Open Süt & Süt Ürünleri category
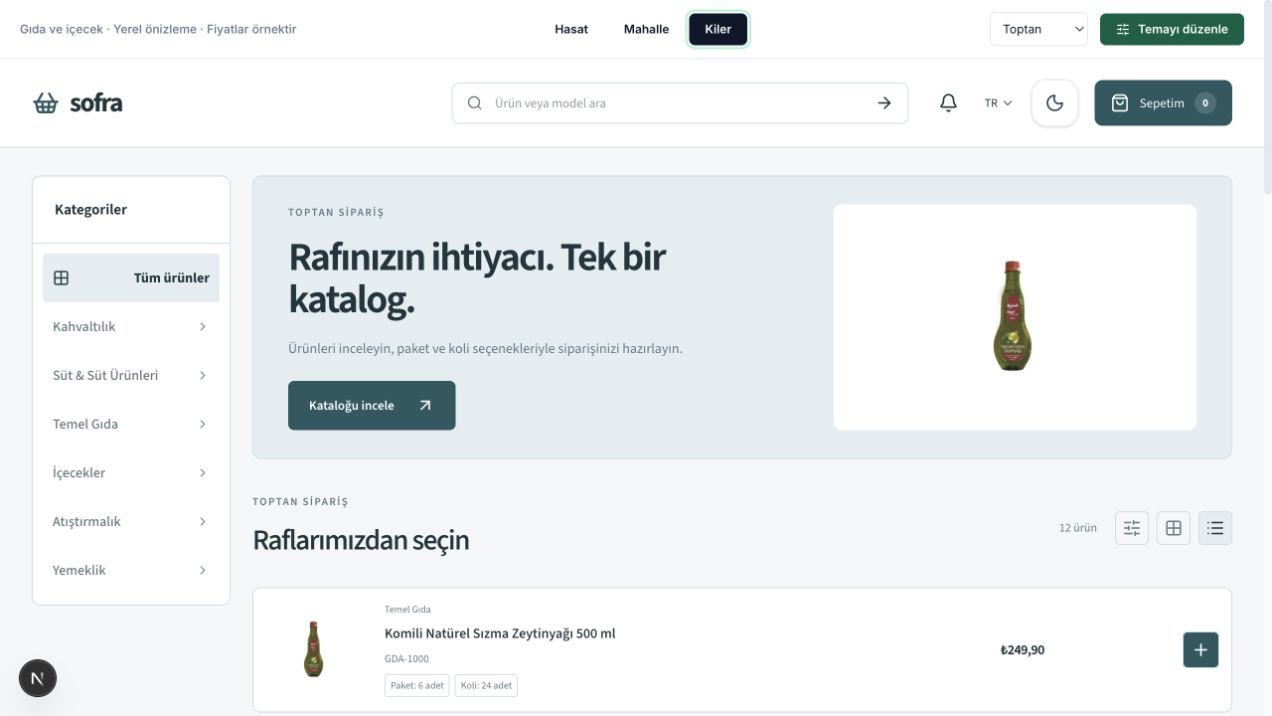The height and width of the screenshot is (716, 1272). [x=131, y=376]
